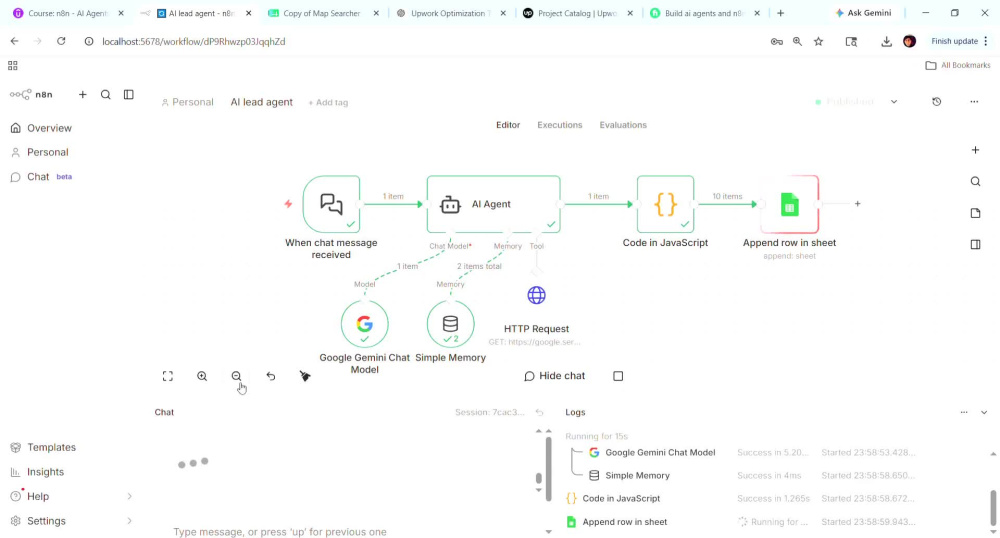Reset canvas zoom icon
This screenshot has height=538, width=1000.
click(271, 376)
